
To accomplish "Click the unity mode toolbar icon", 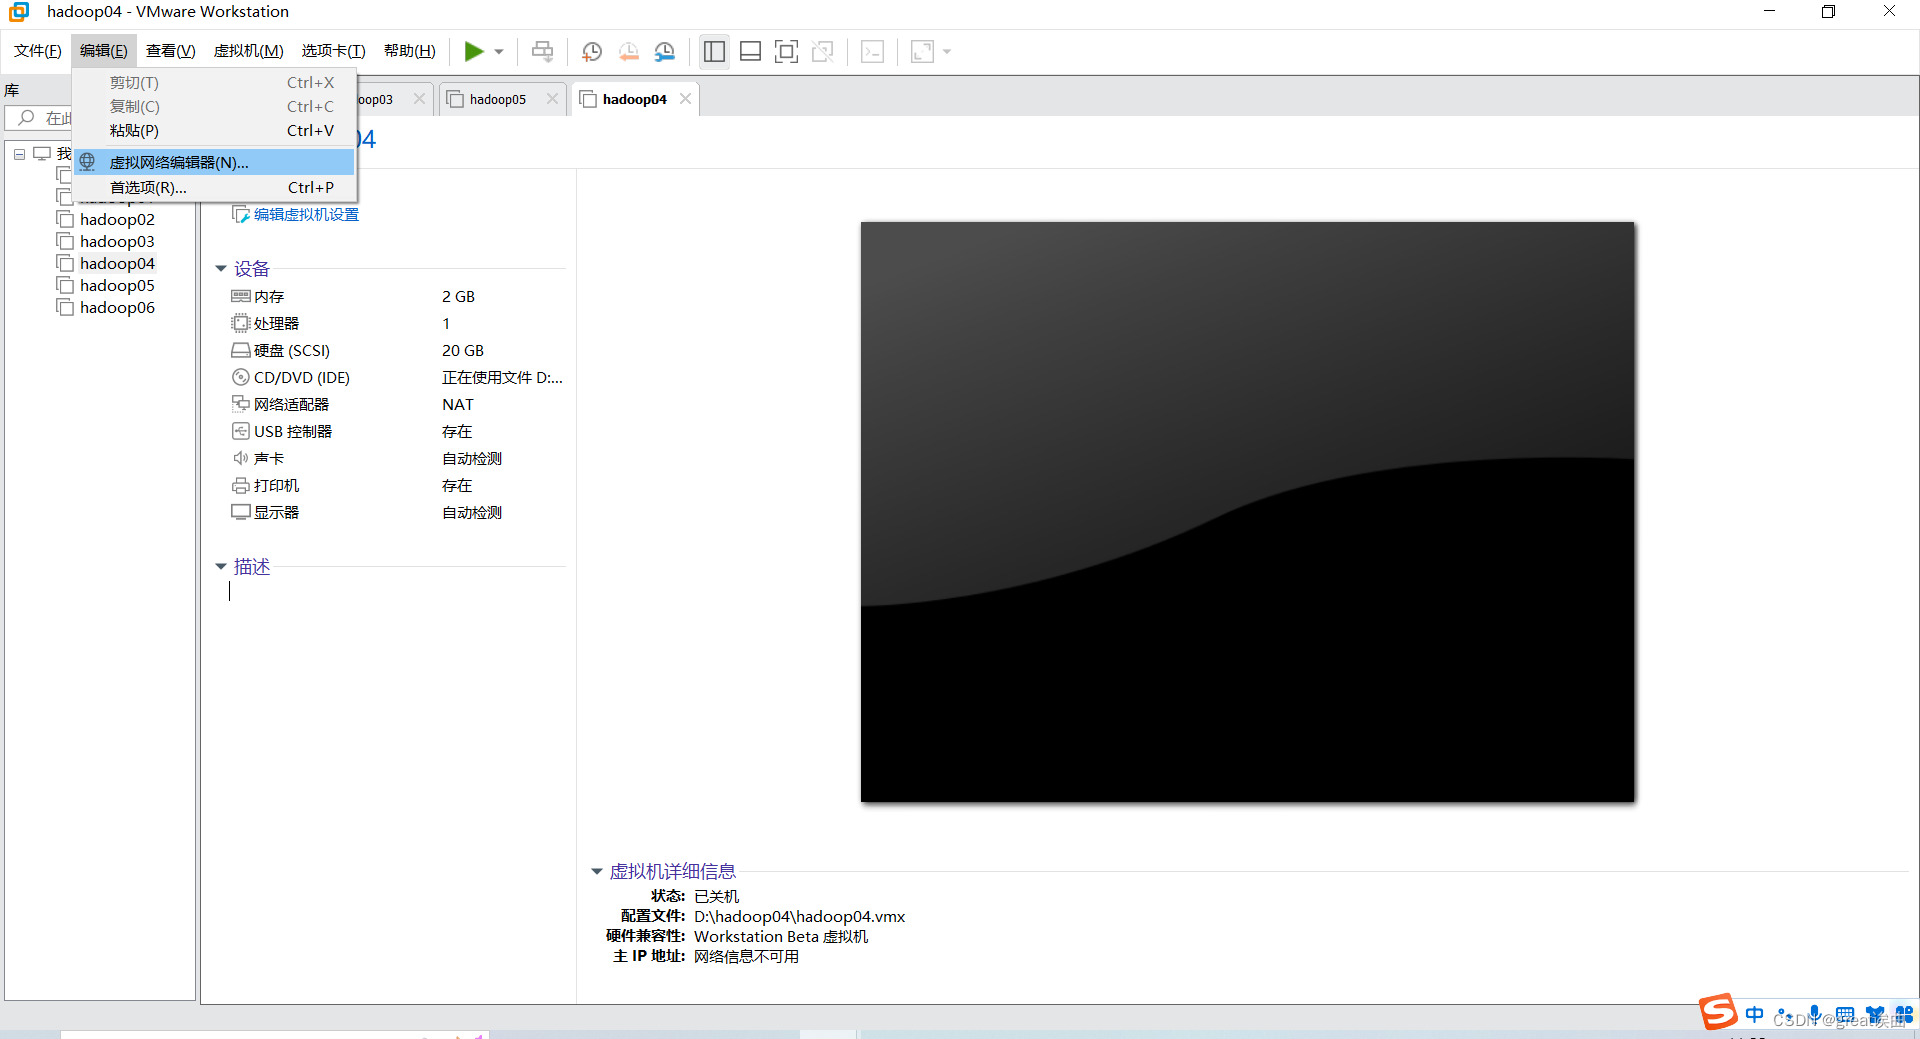I will pos(822,51).
